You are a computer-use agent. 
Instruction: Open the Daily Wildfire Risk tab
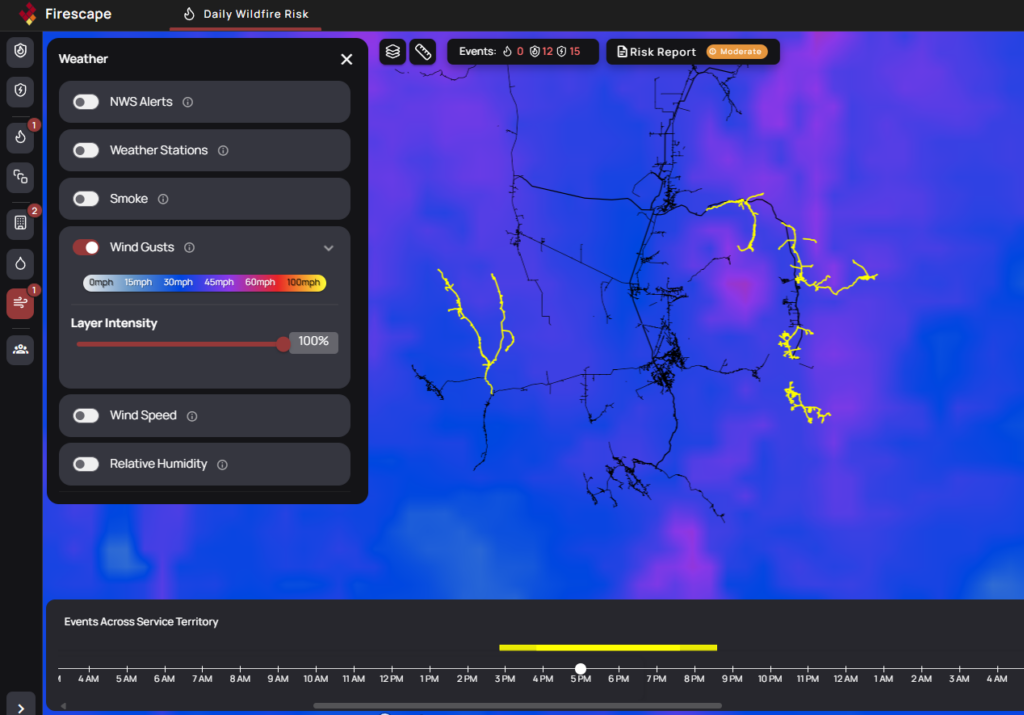246,14
